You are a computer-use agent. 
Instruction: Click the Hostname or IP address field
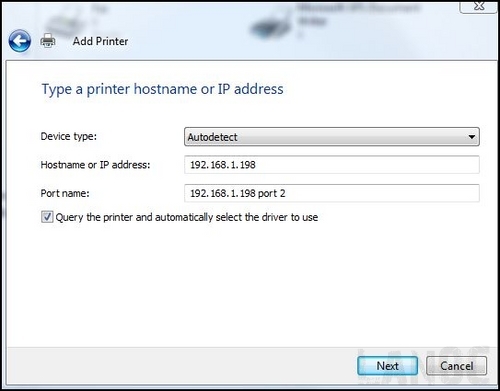332,165
